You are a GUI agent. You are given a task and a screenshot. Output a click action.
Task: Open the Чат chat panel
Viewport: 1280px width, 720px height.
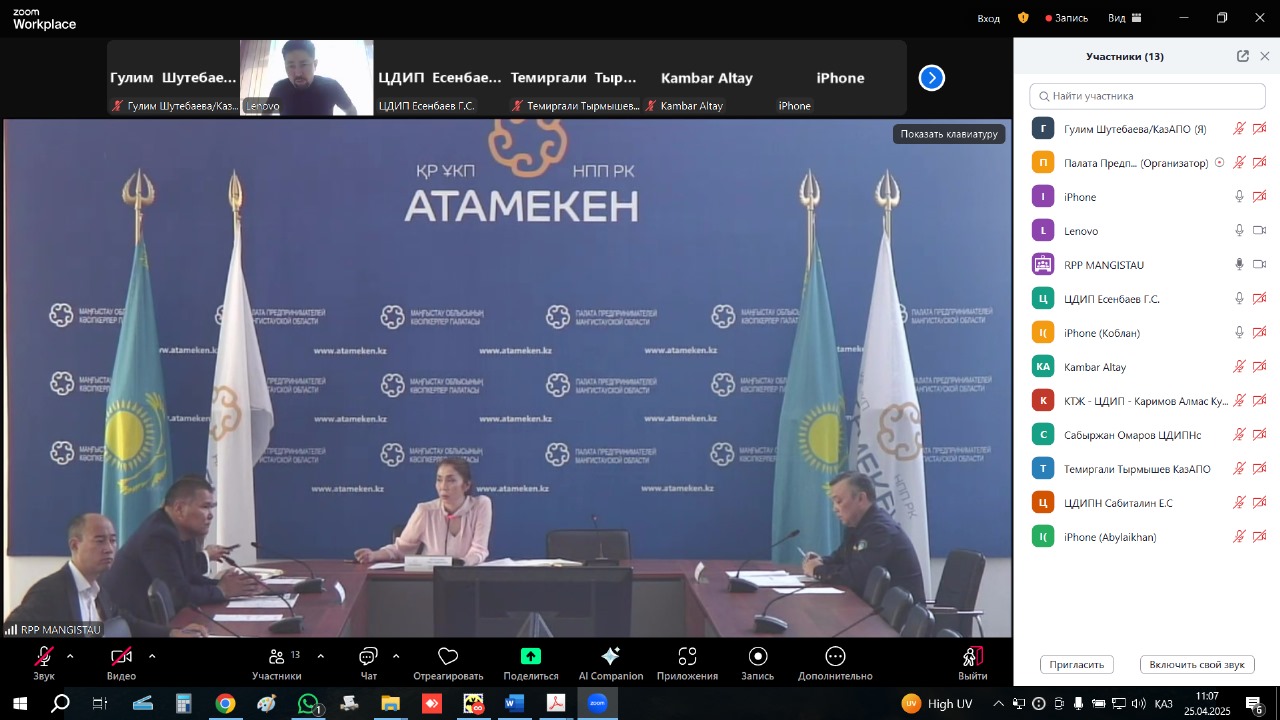pyautogui.click(x=369, y=664)
